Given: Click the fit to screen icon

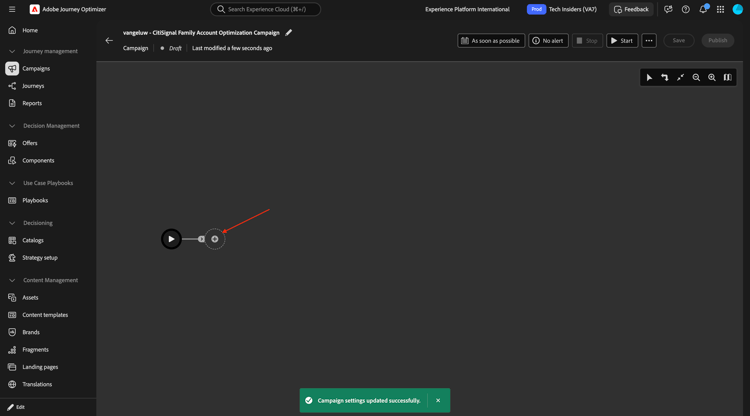Looking at the screenshot, I should point(680,77).
